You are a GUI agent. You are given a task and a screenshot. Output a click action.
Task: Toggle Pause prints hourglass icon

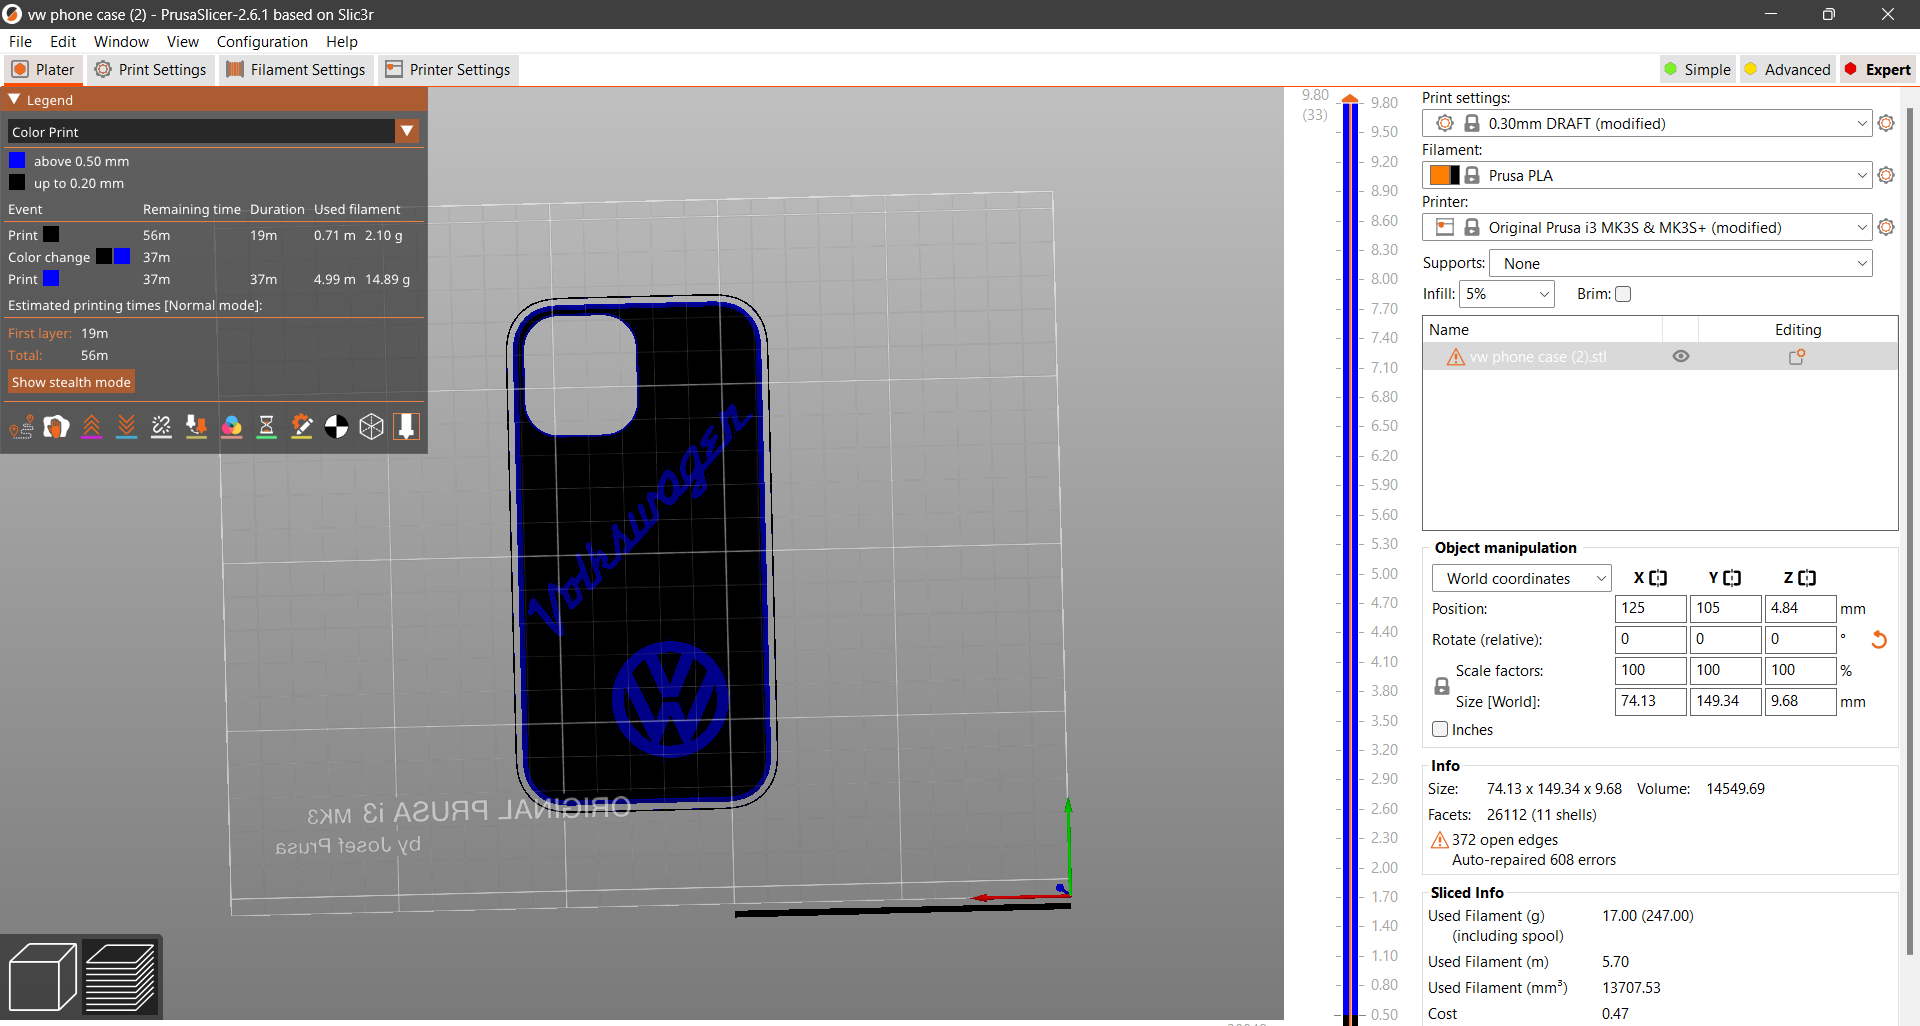[x=267, y=428]
